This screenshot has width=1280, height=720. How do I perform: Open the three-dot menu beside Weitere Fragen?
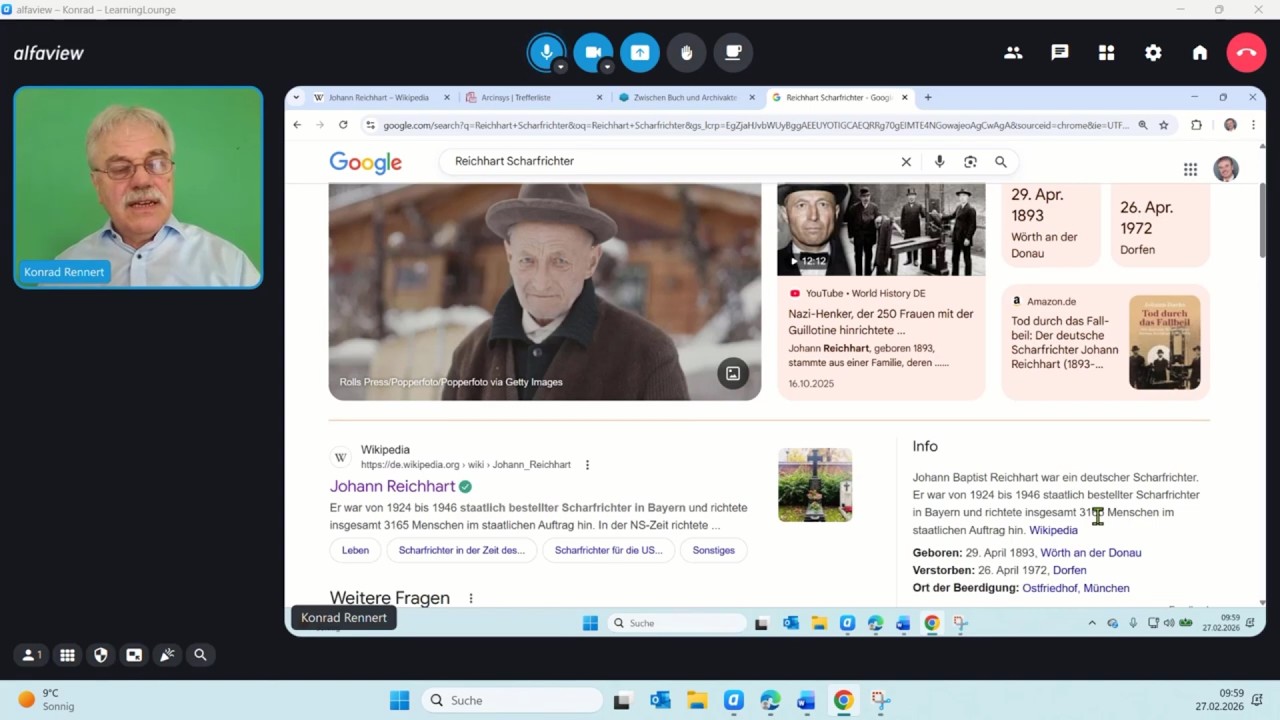[470, 598]
